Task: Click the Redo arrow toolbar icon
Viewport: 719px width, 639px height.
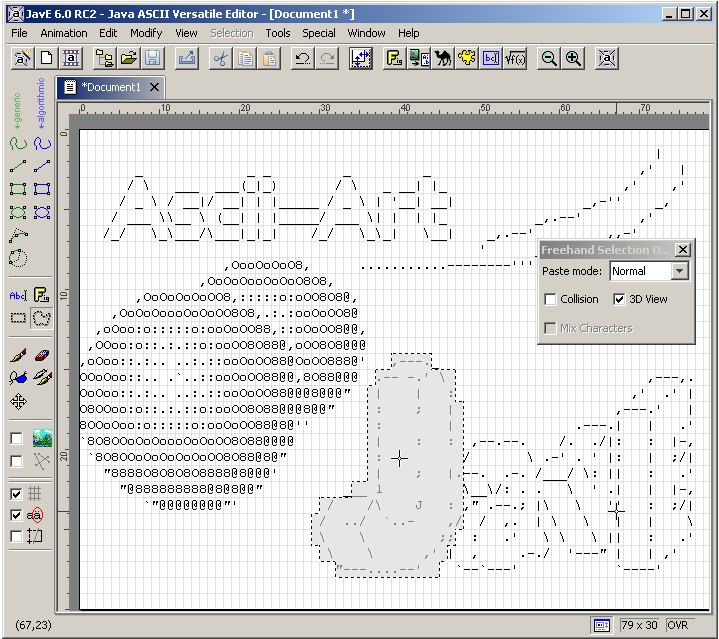Action: [327, 58]
